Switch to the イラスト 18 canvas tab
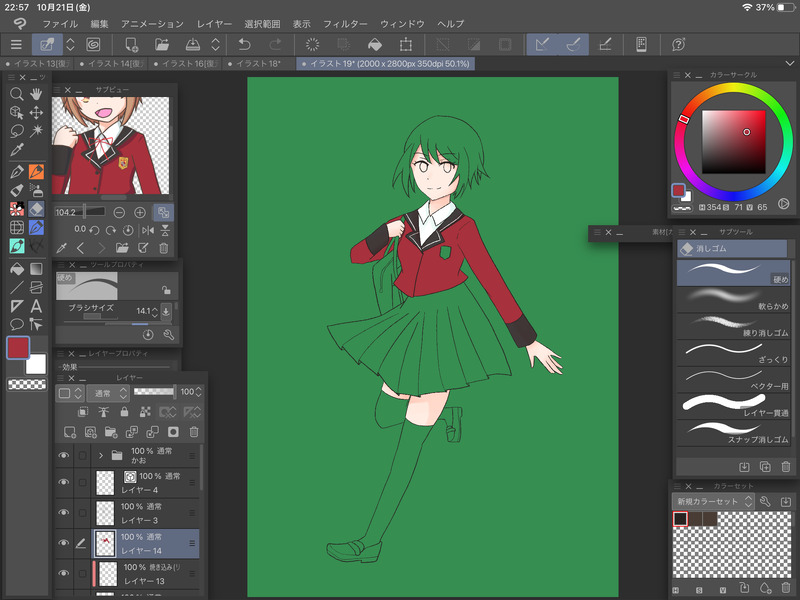Image resolution: width=800 pixels, height=600 pixels. [x=258, y=63]
